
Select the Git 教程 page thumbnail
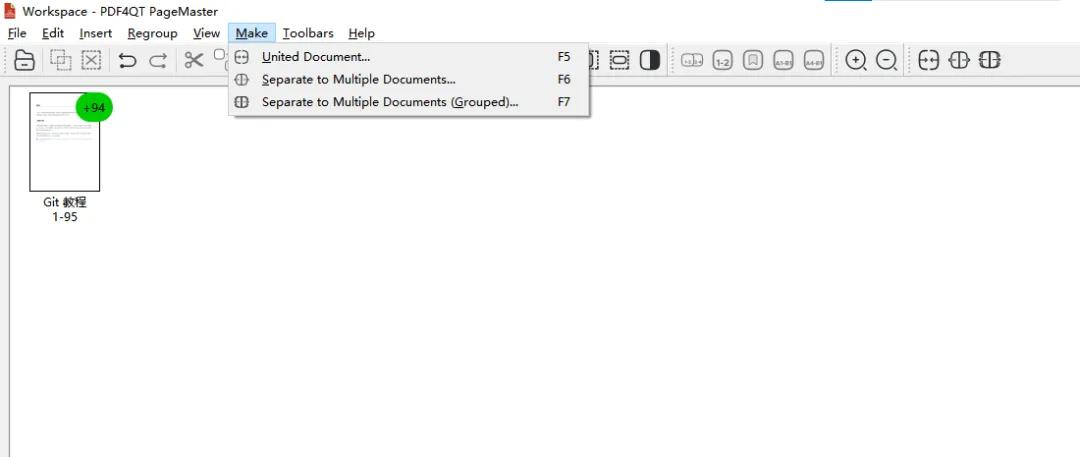pos(65,142)
